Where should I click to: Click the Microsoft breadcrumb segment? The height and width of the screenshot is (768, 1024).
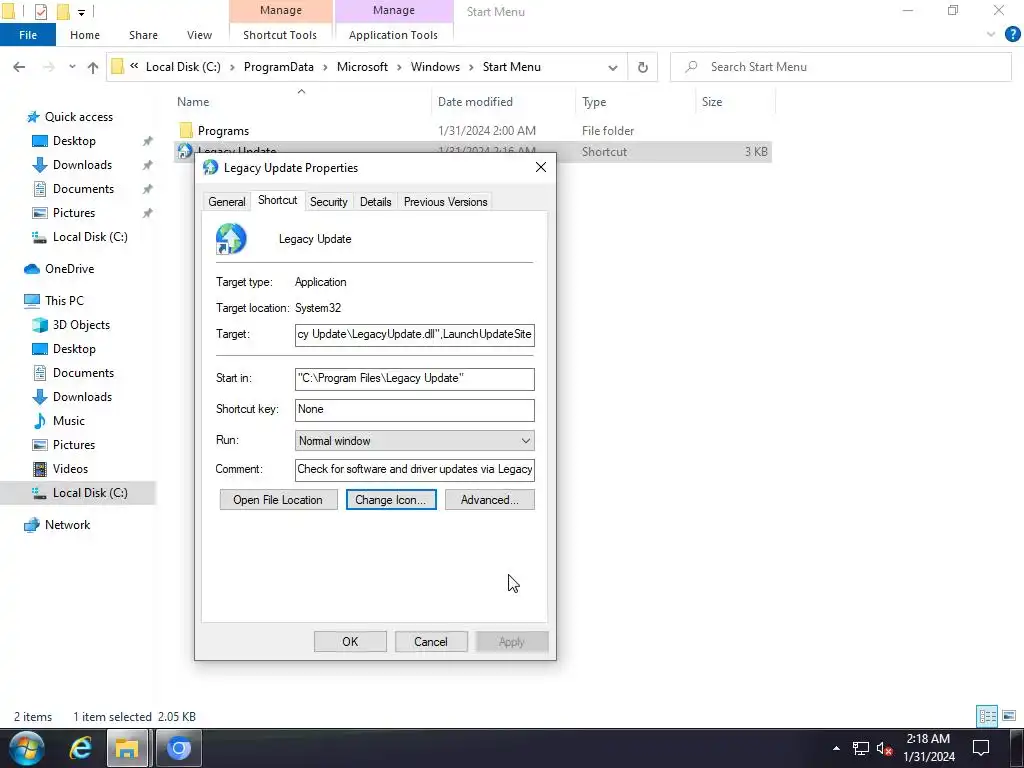click(x=362, y=67)
